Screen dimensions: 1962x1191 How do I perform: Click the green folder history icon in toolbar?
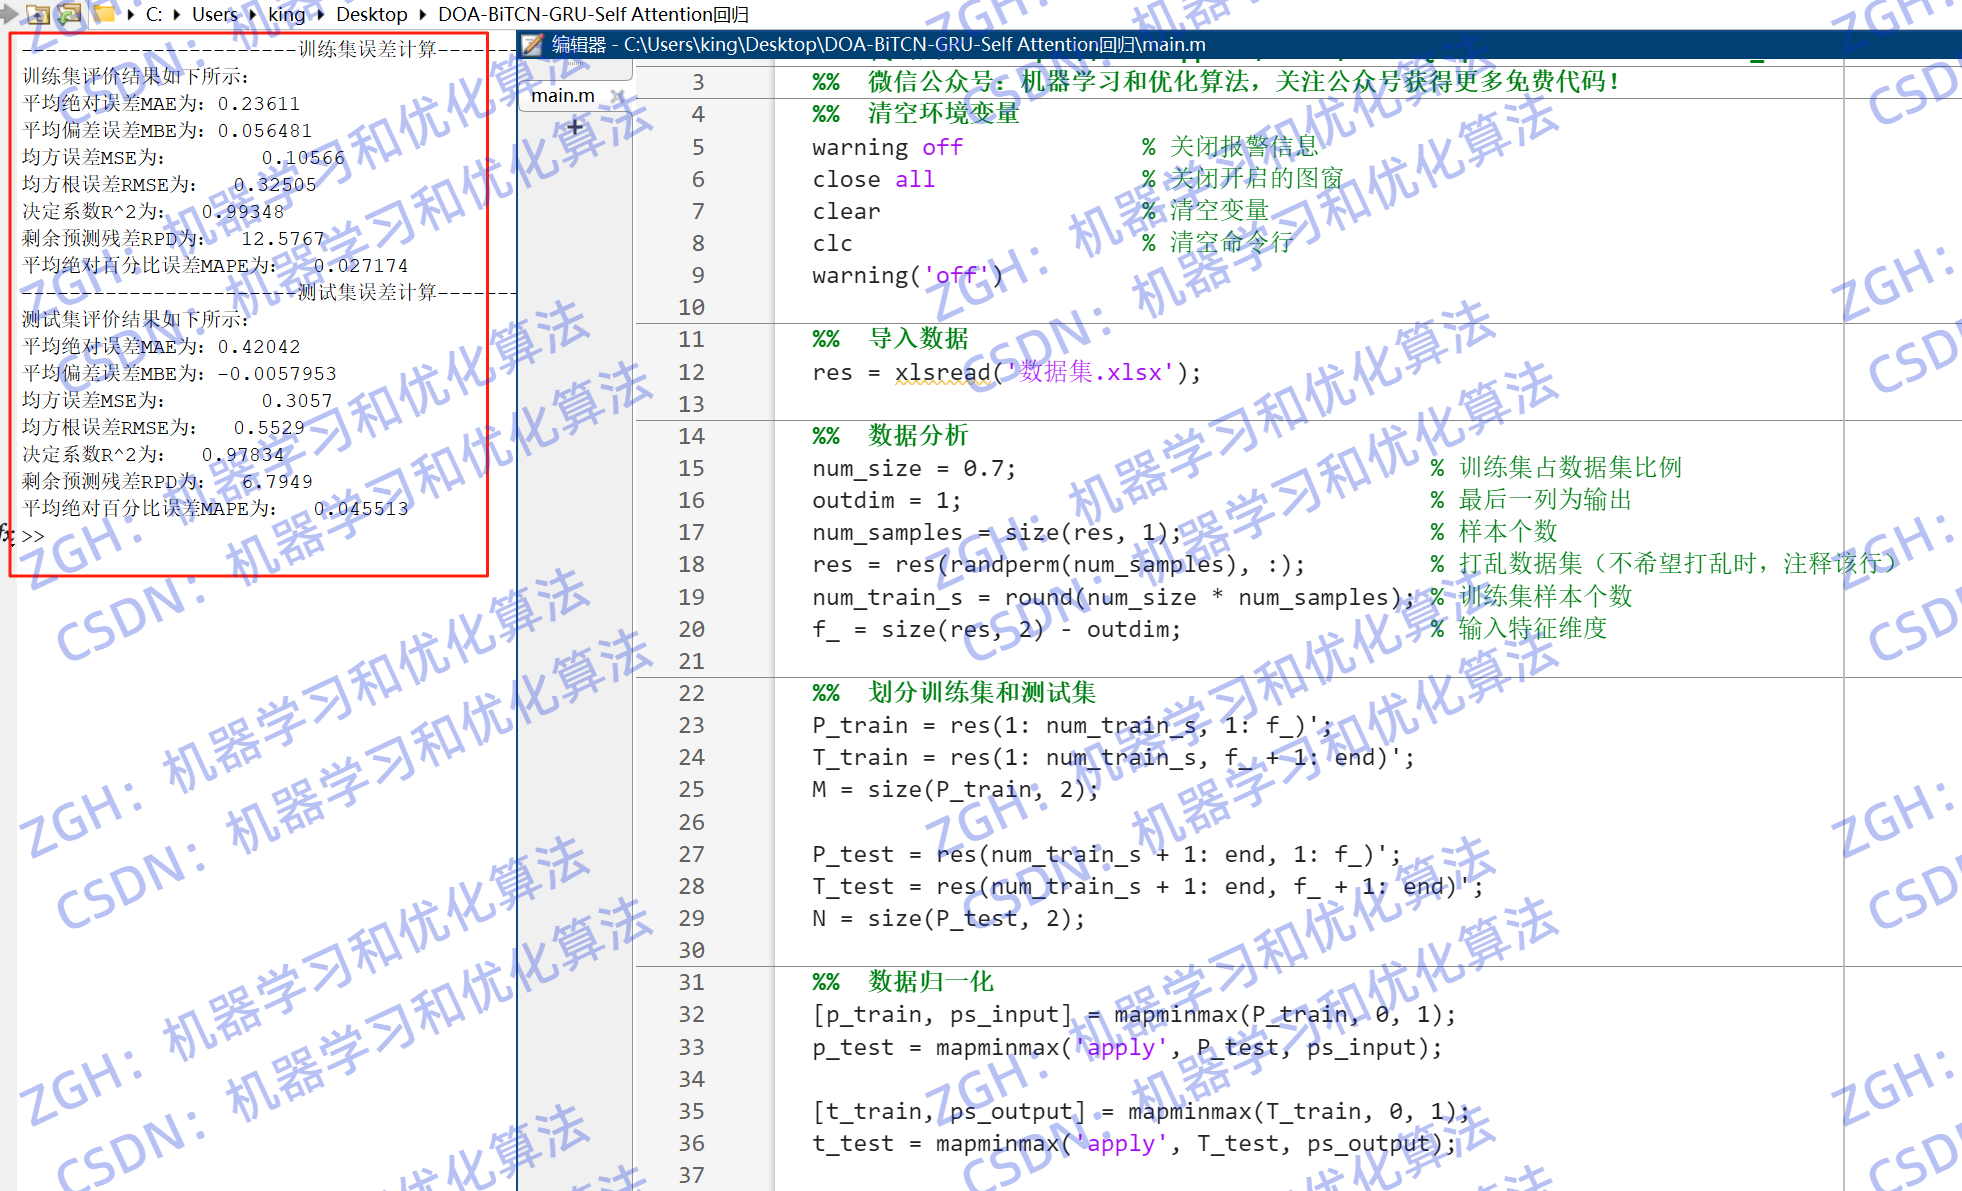[70, 14]
